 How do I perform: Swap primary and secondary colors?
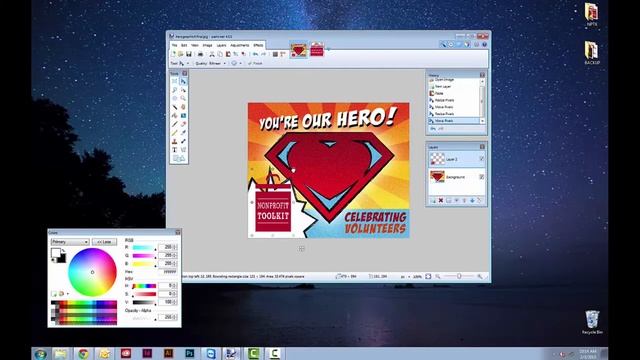(x=63, y=251)
